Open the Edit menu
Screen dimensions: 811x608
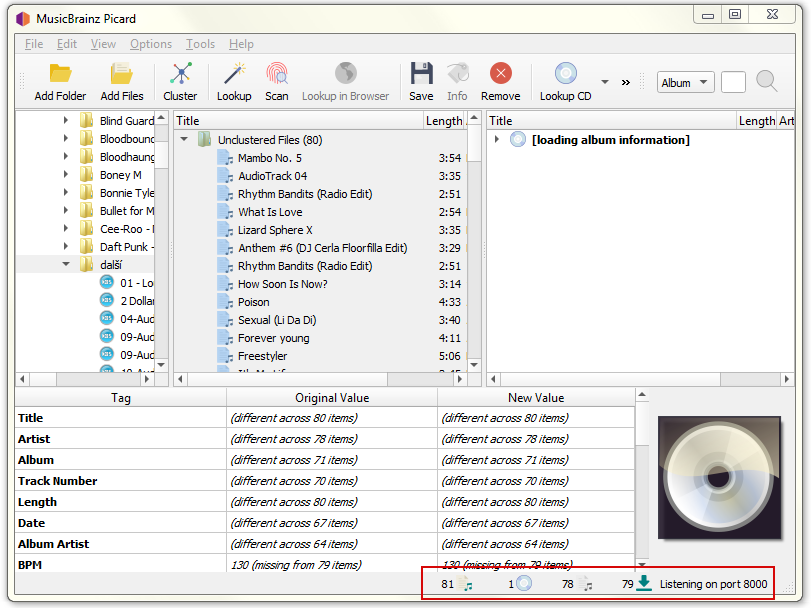pos(67,44)
